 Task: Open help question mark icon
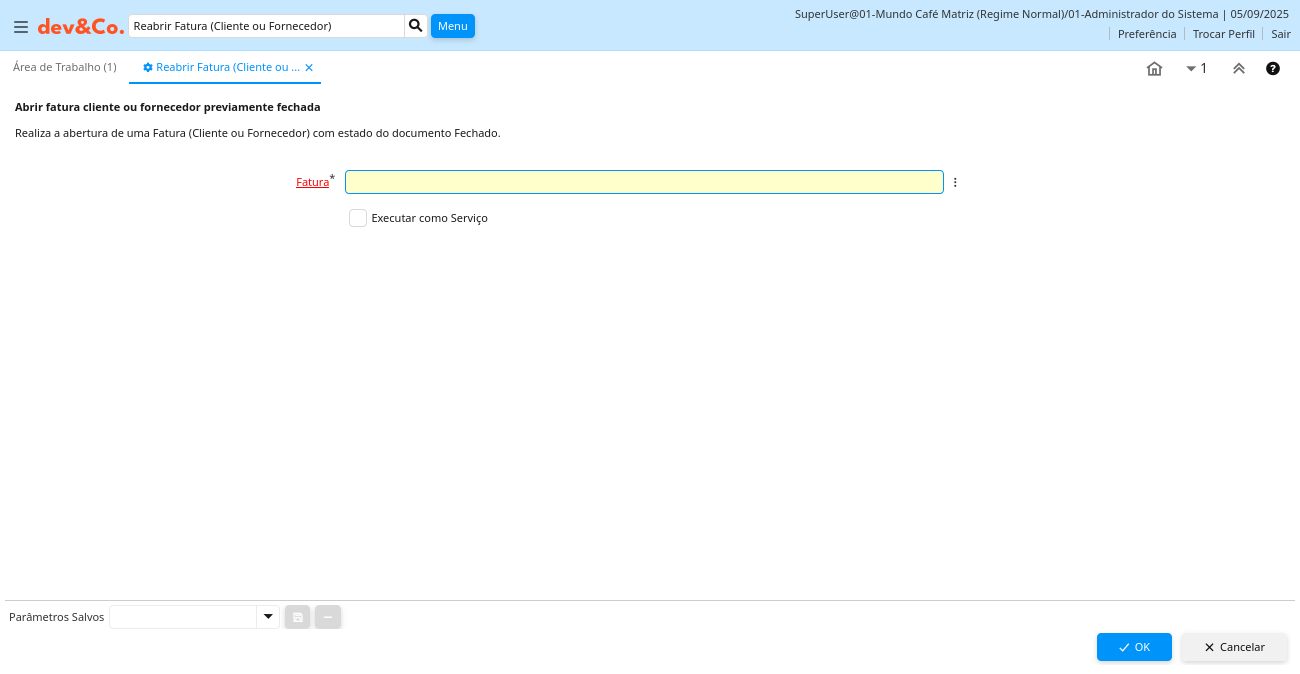(1273, 69)
